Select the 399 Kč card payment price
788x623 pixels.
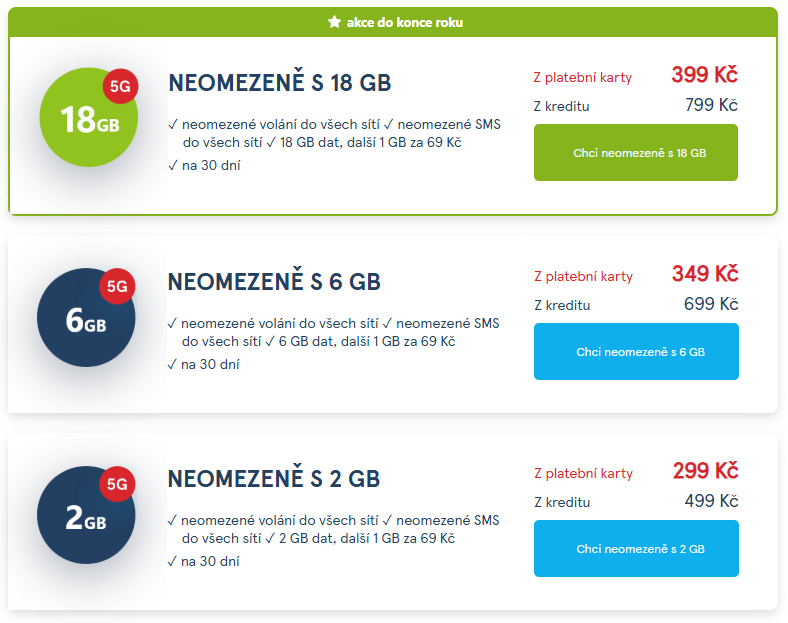(x=704, y=75)
